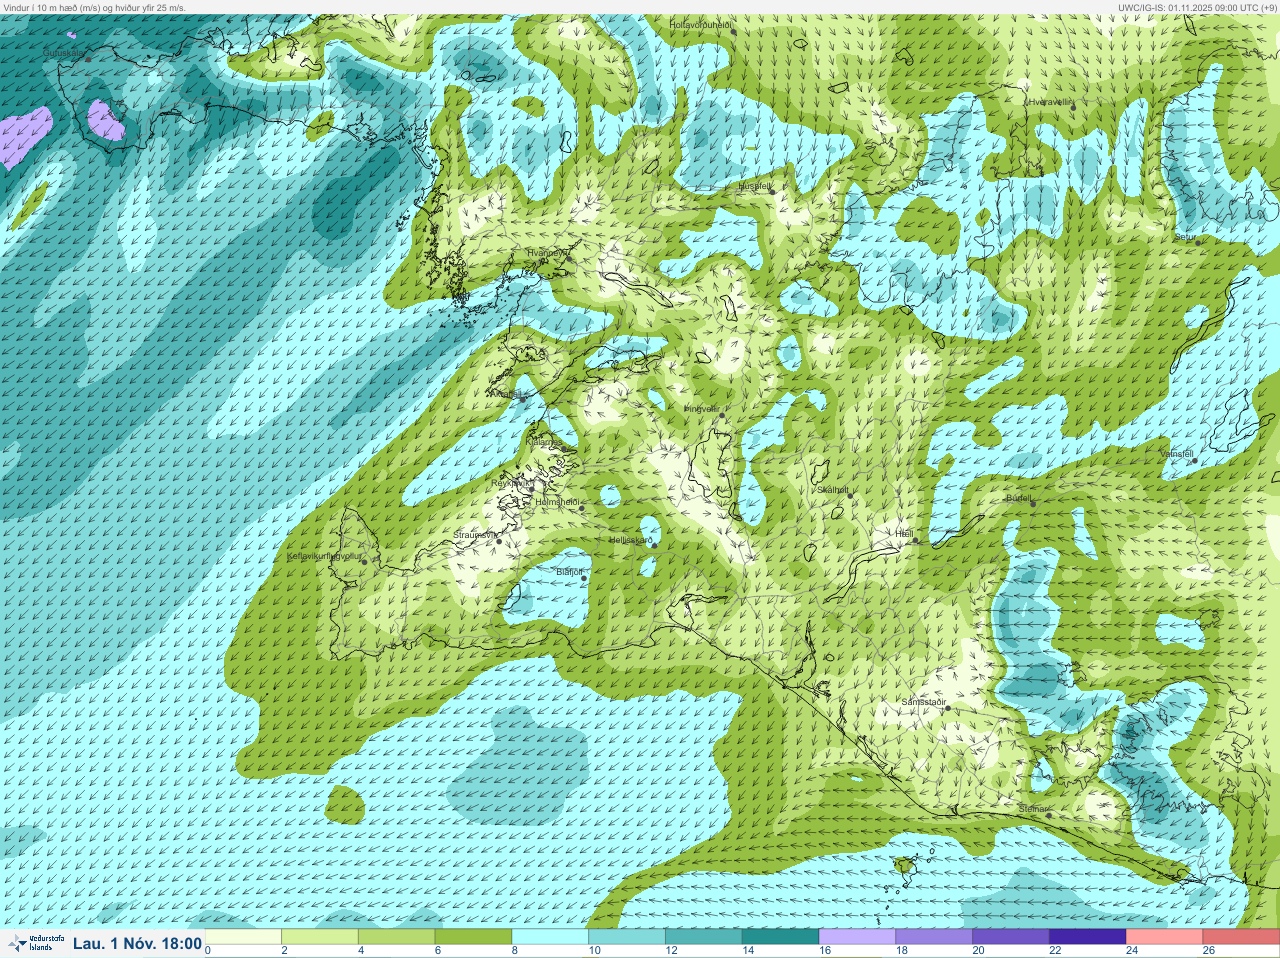
Task: Click the date label 'Lau. 1 Nóv. 18:00'
Action: pyautogui.click(x=137, y=943)
